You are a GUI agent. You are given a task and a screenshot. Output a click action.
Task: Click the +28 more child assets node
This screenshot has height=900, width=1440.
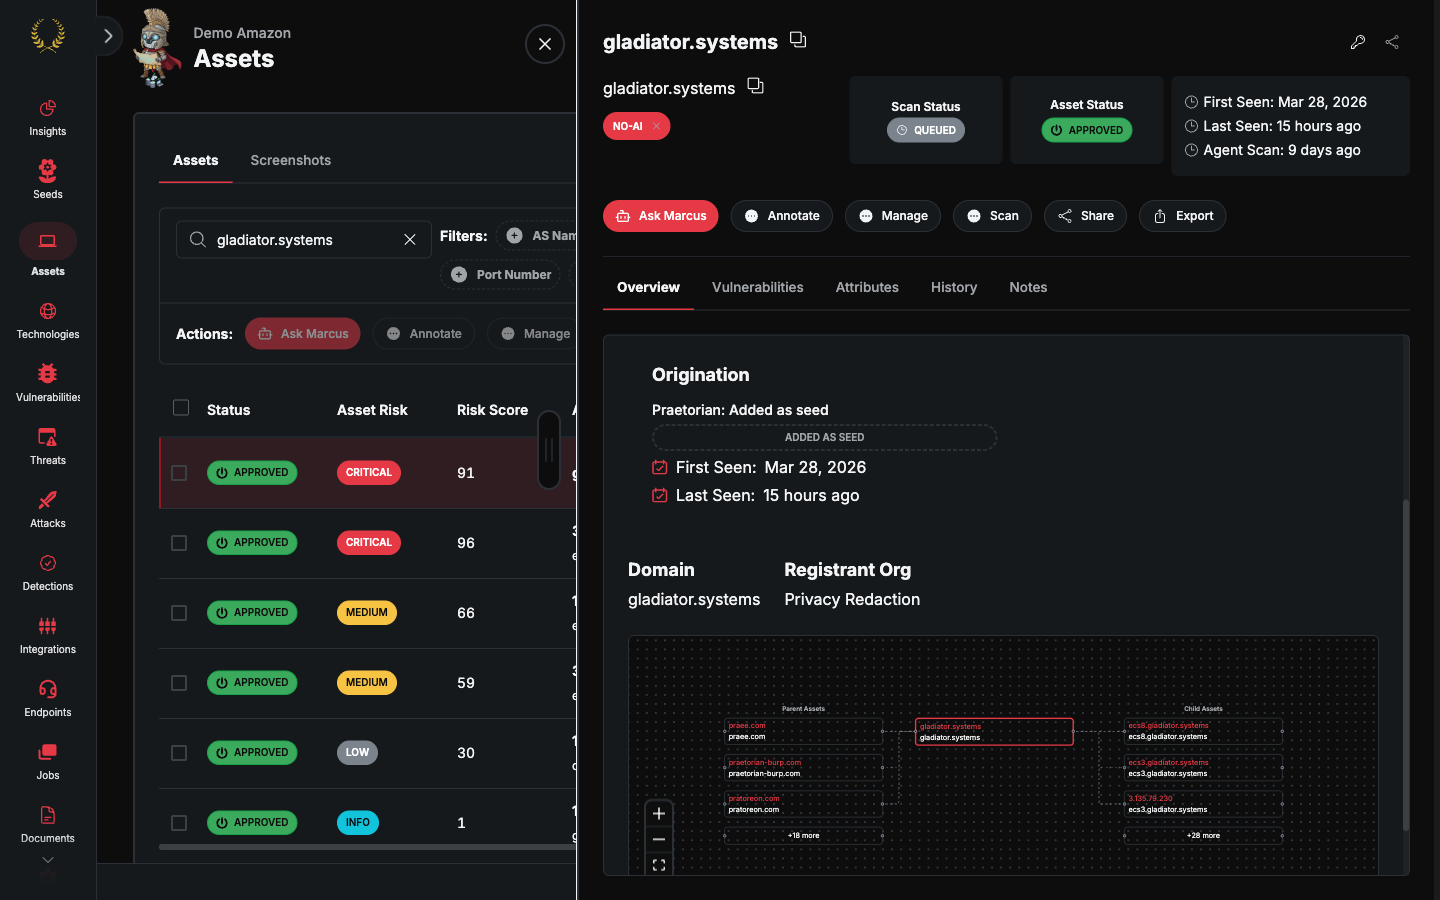1203,836
